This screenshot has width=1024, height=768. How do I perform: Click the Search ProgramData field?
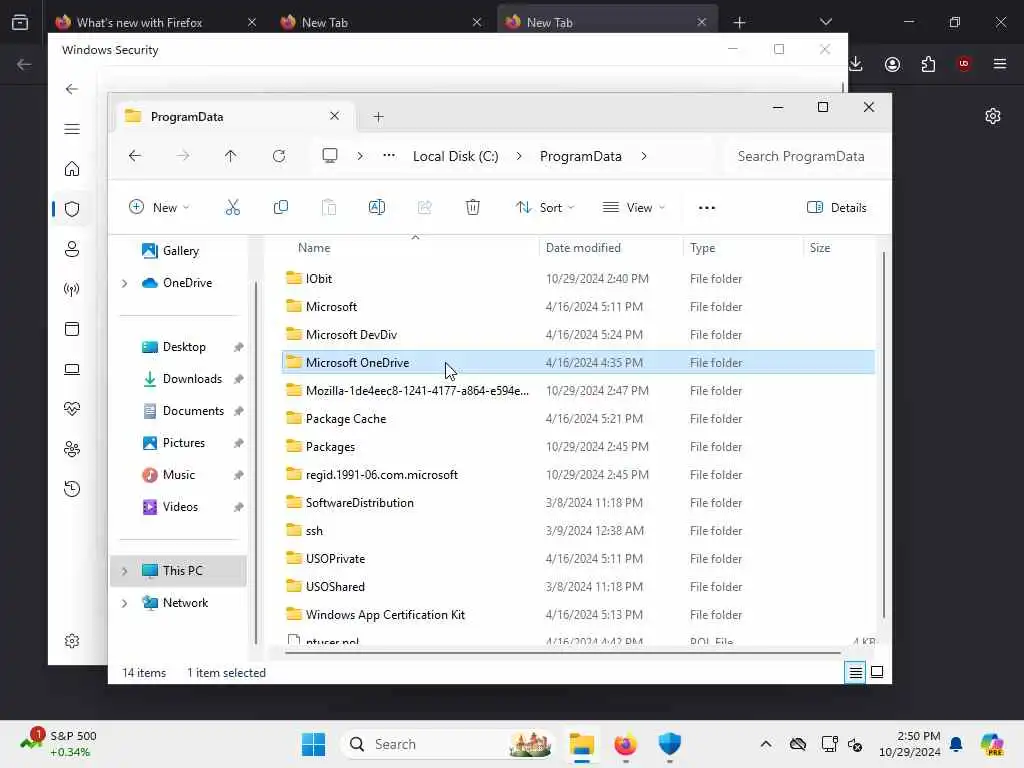(x=807, y=156)
